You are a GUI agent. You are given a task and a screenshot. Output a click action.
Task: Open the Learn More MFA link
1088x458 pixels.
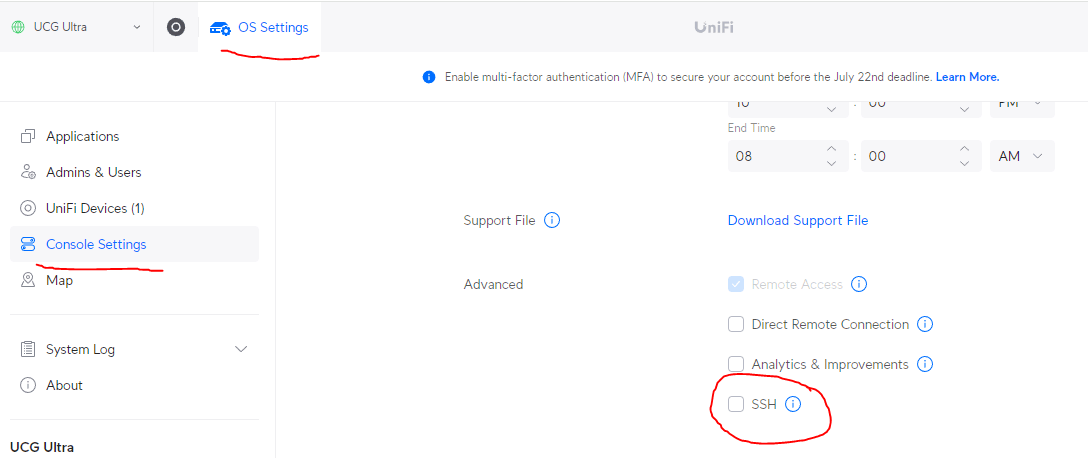(x=967, y=77)
